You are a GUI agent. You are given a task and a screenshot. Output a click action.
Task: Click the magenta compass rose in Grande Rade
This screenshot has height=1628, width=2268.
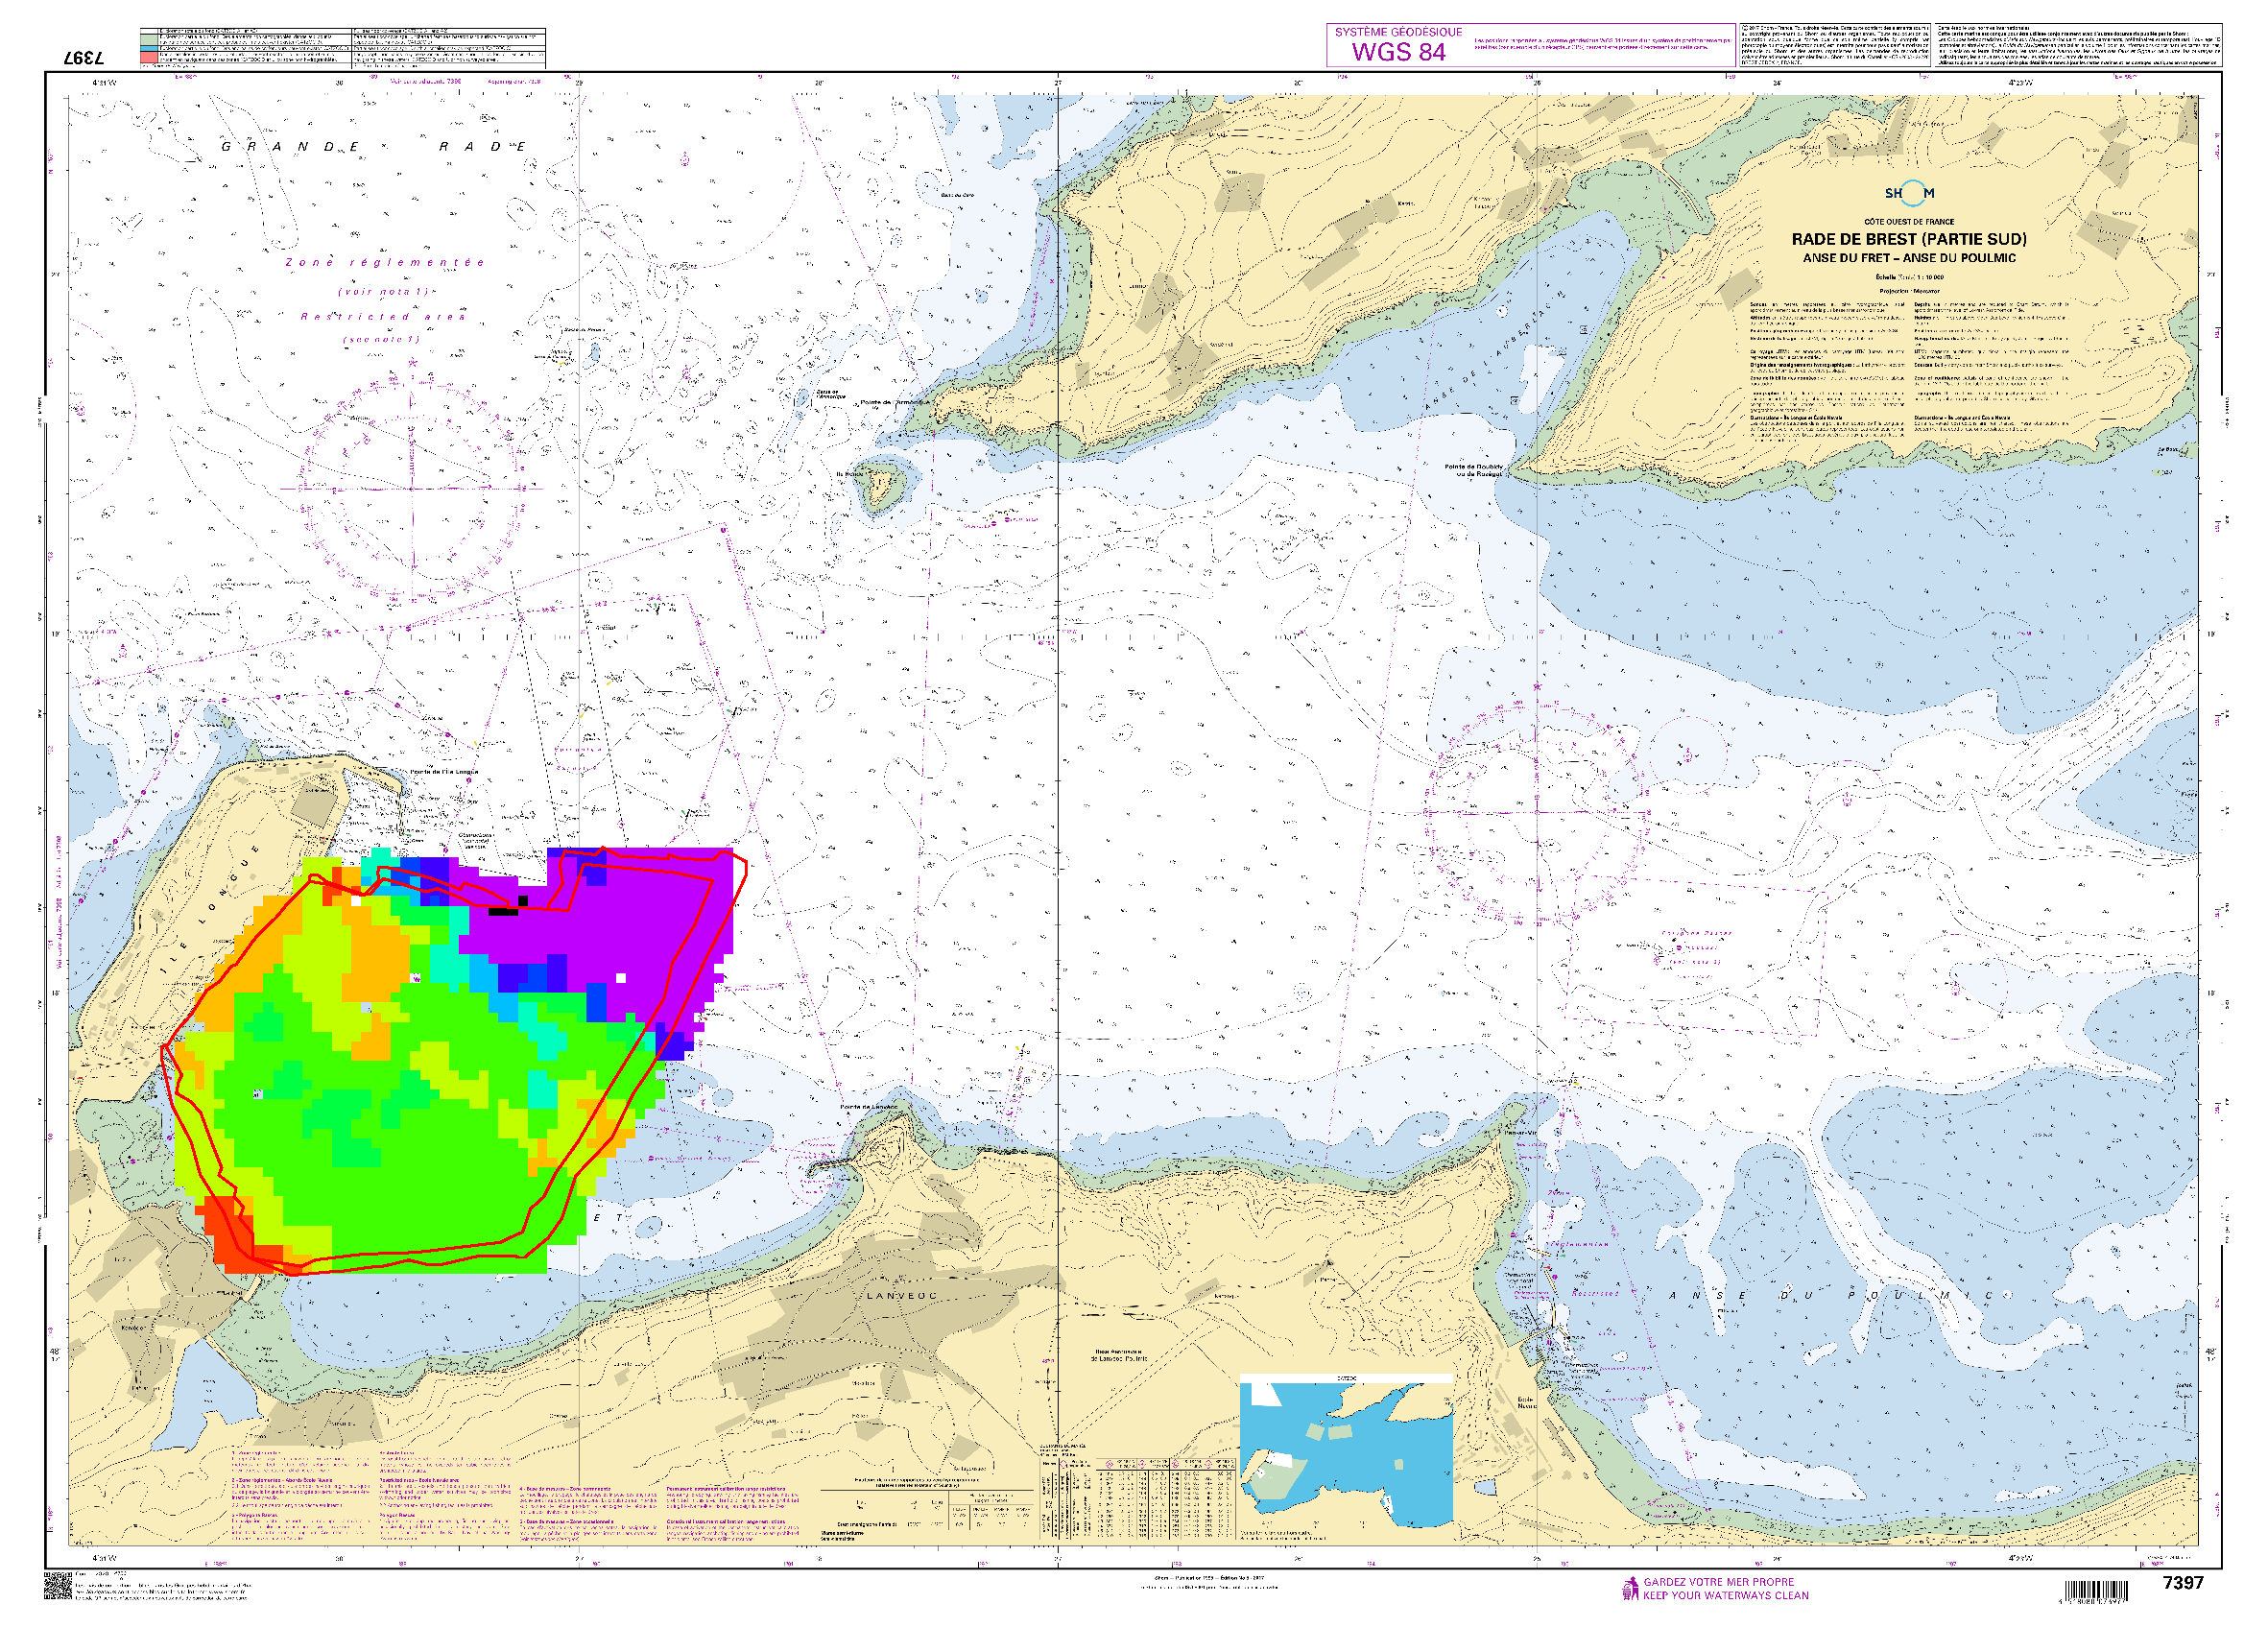coord(412,489)
